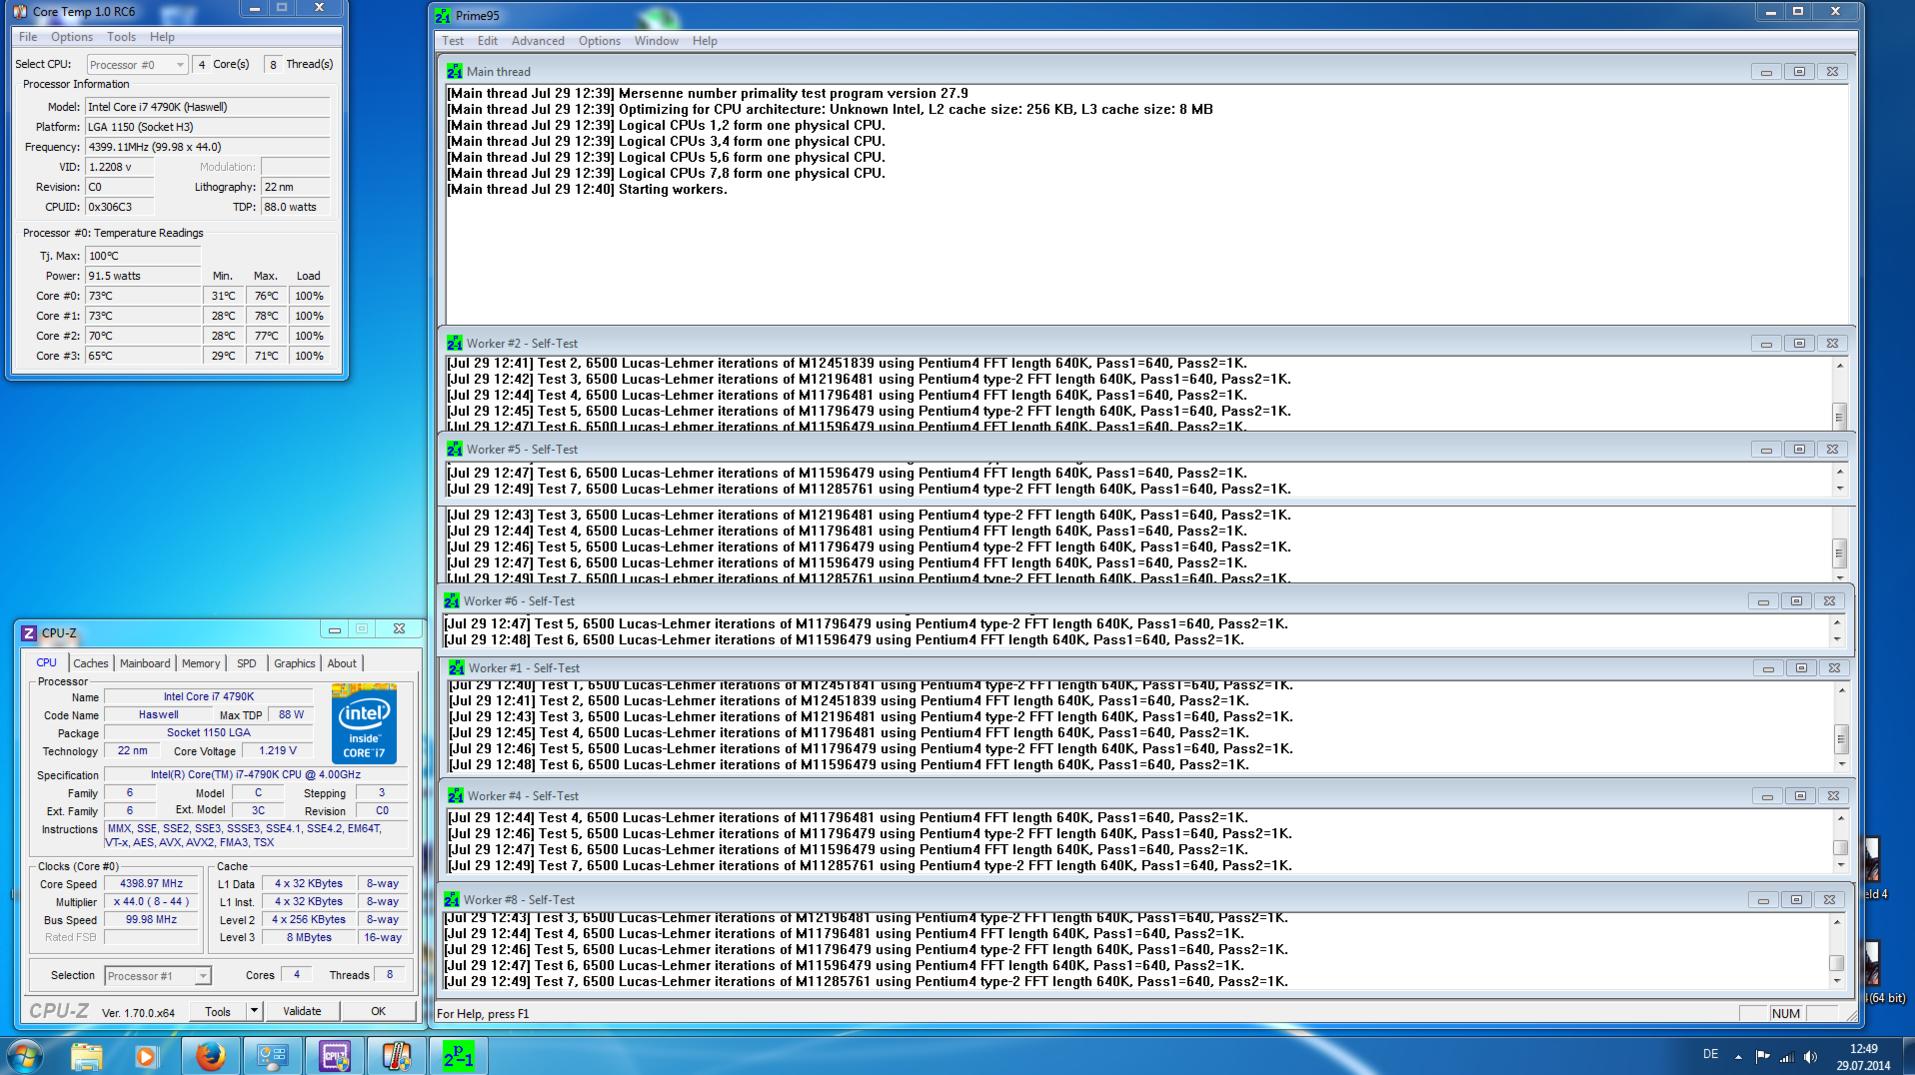Image resolution: width=1915 pixels, height=1075 pixels.
Task: Open CPU-Z Tools dropdown arrow
Action: (254, 1011)
